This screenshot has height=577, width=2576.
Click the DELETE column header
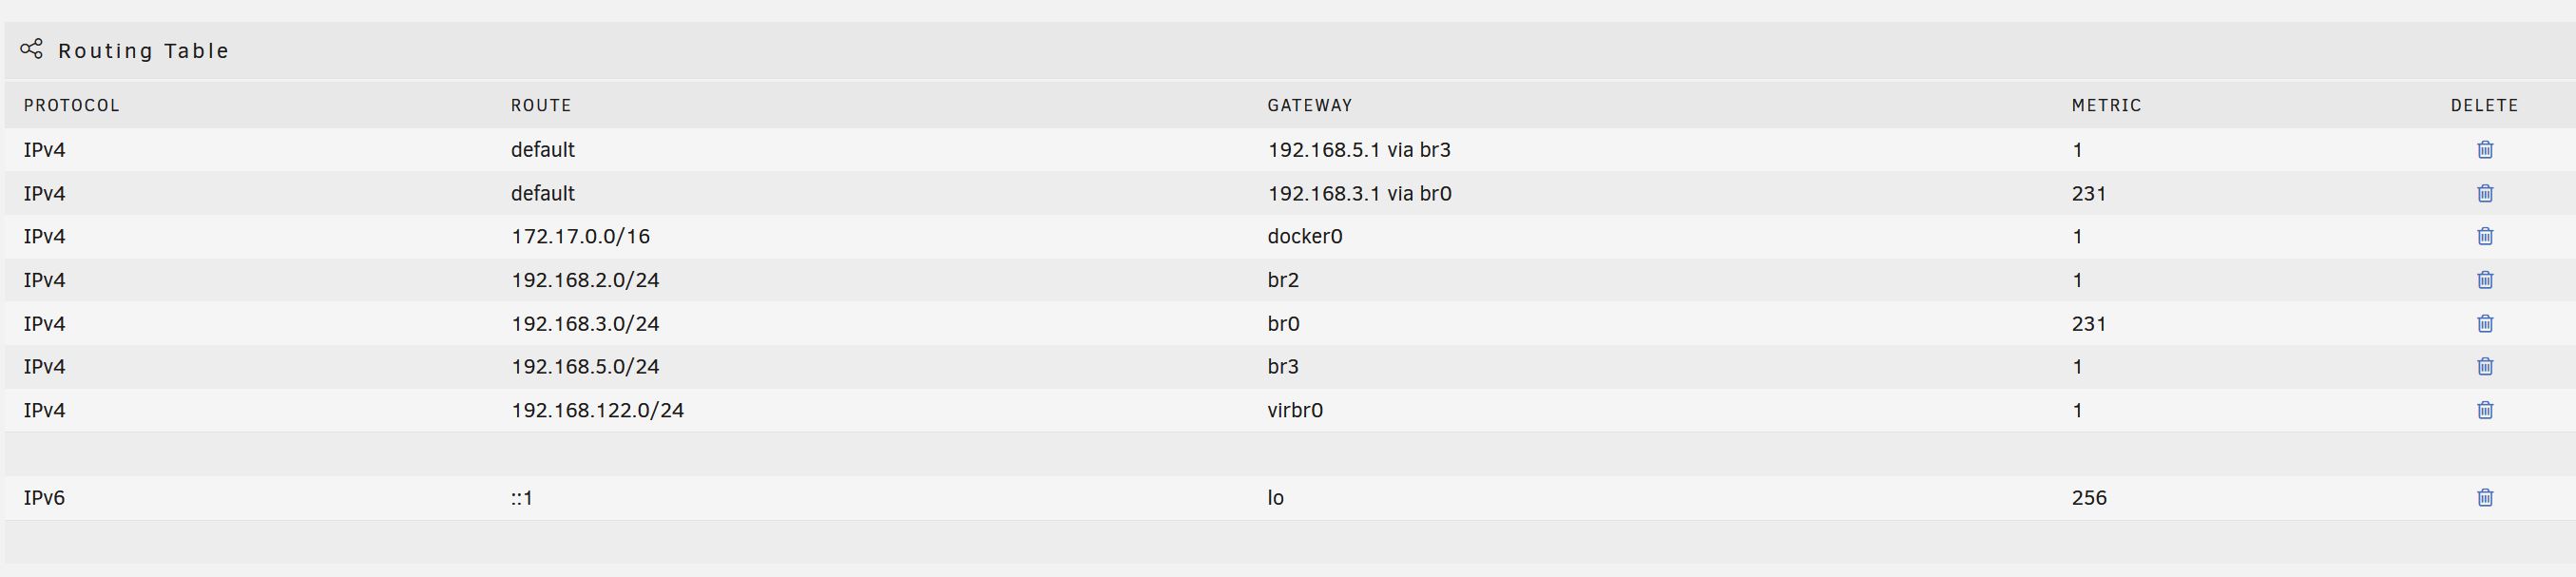(2485, 105)
